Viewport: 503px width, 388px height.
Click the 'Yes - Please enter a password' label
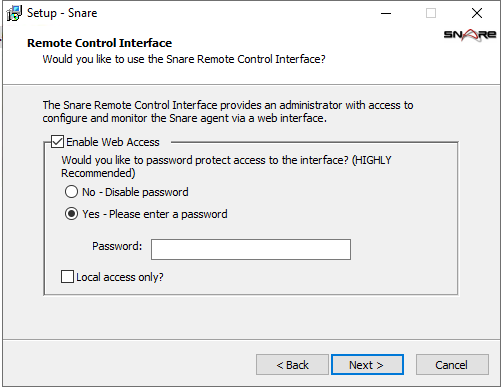(155, 214)
